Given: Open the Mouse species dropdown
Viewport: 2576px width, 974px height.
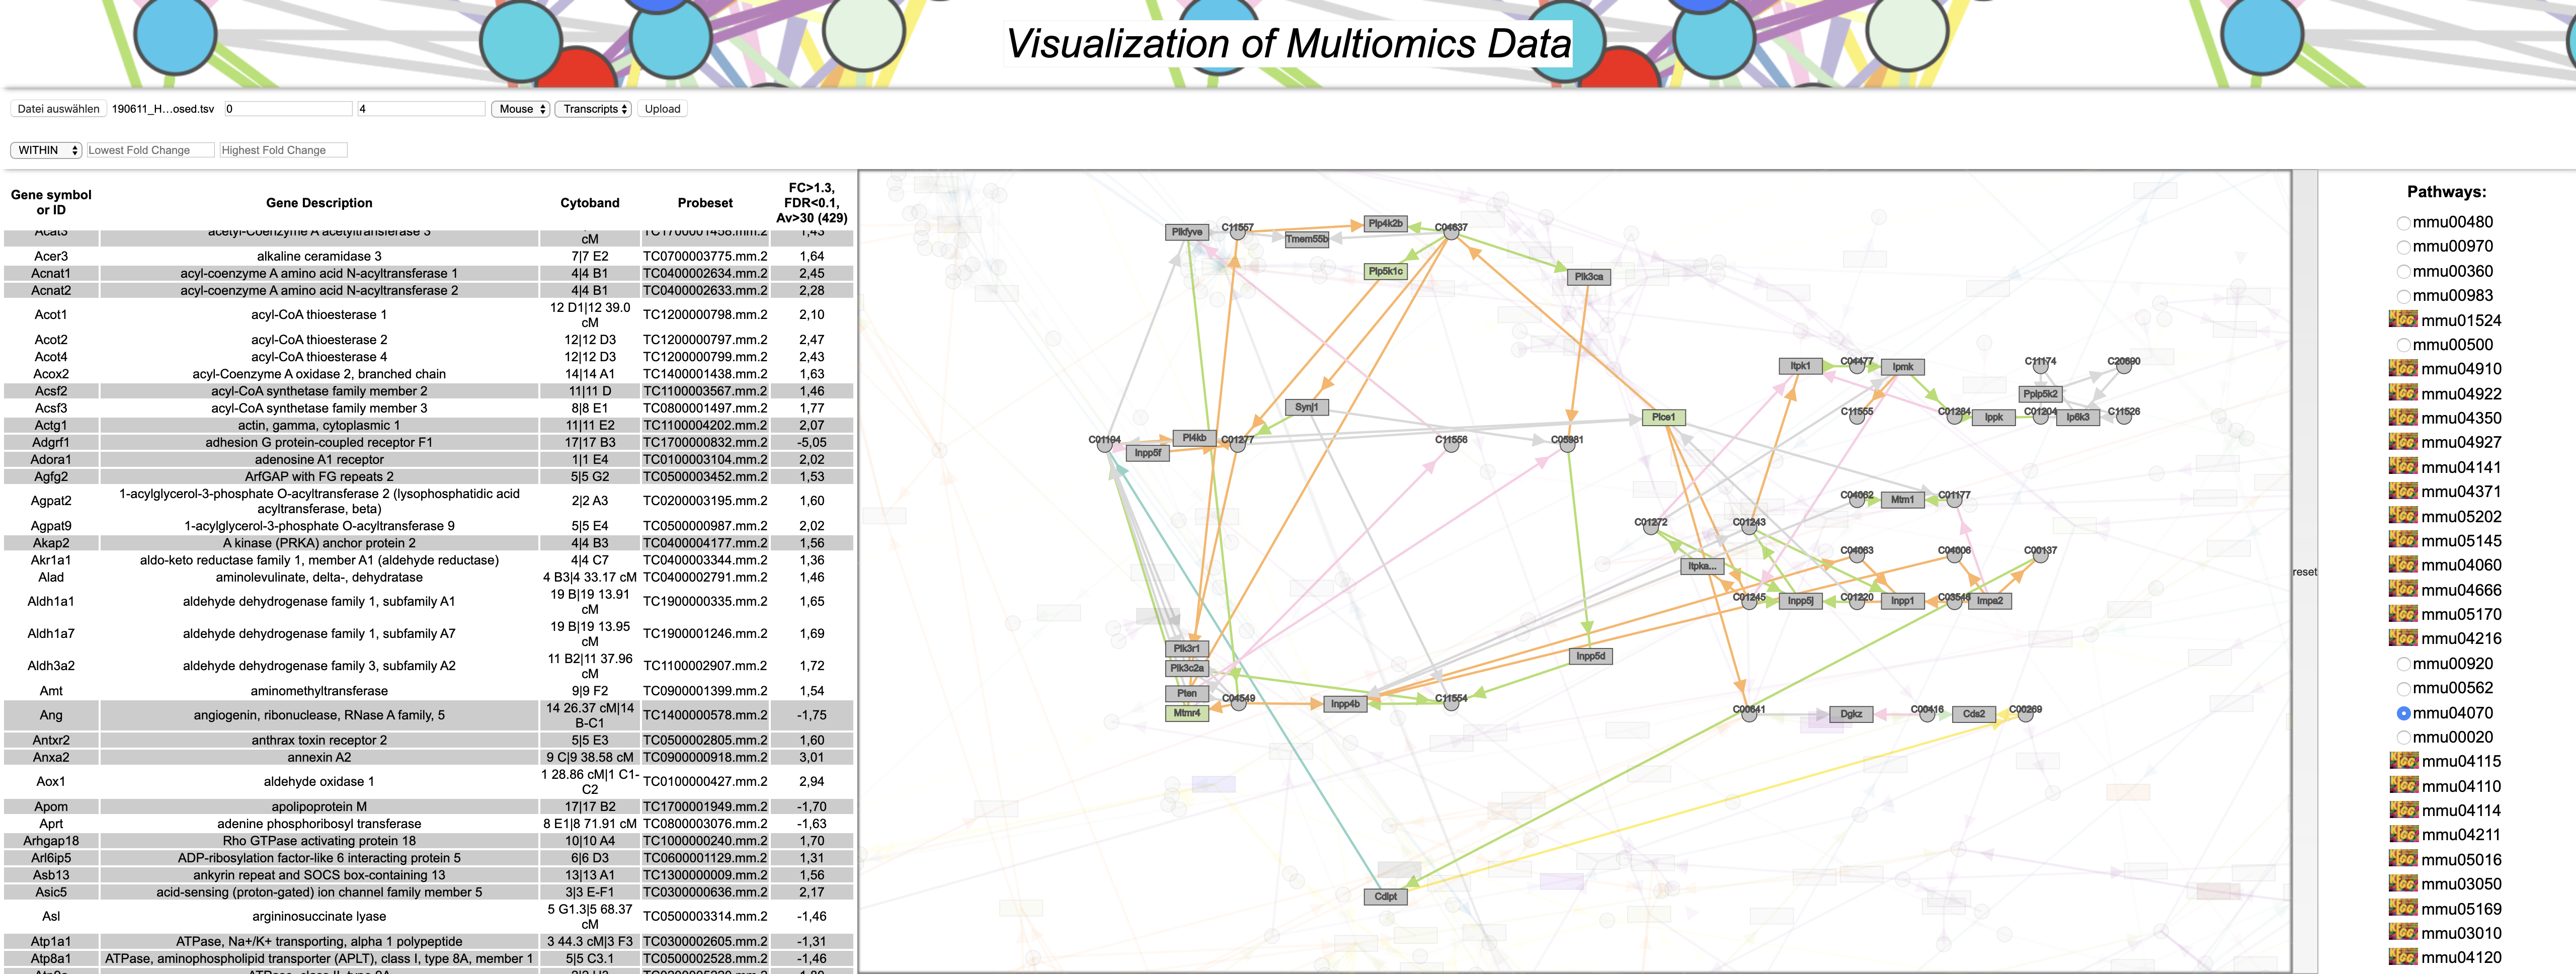Looking at the screenshot, I should pyautogui.click(x=521, y=109).
